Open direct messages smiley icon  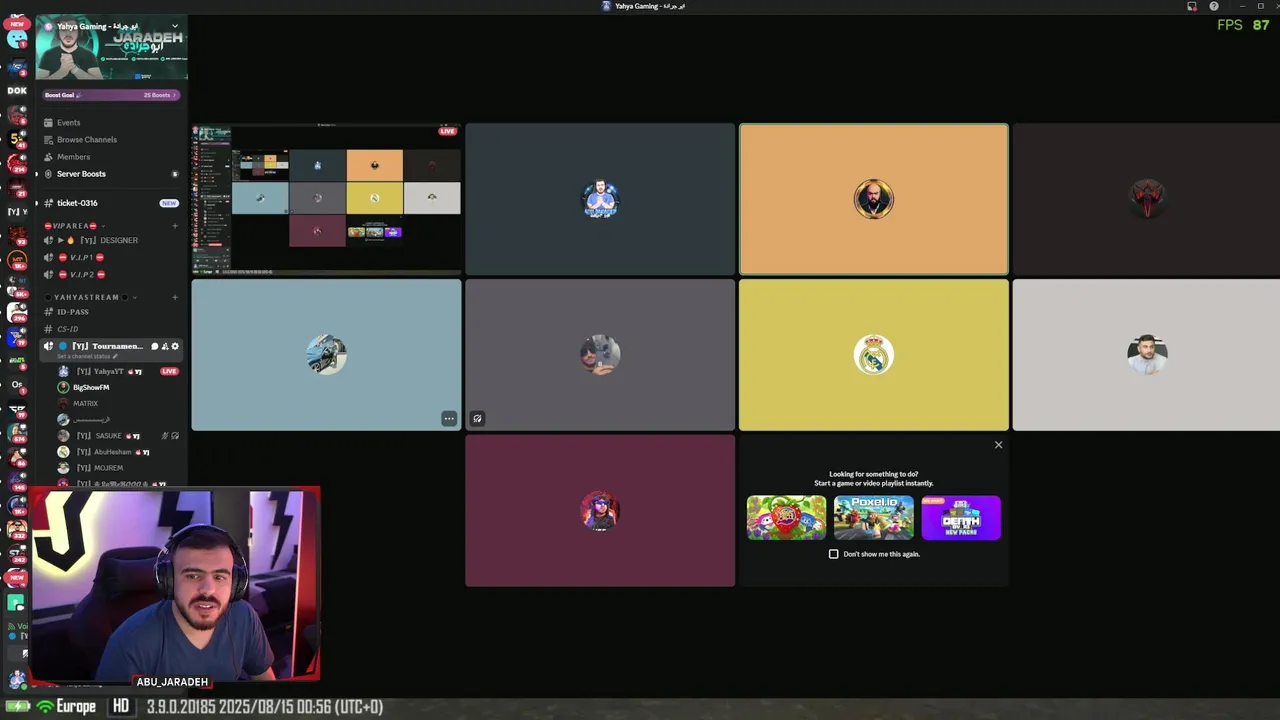(17, 39)
